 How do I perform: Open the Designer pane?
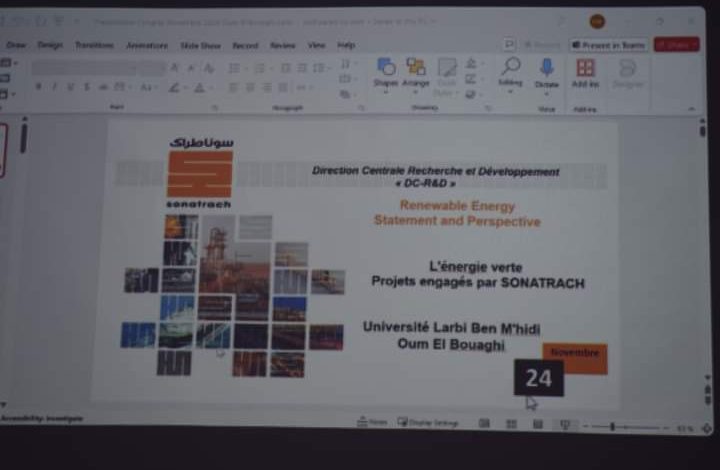point(628,73)
